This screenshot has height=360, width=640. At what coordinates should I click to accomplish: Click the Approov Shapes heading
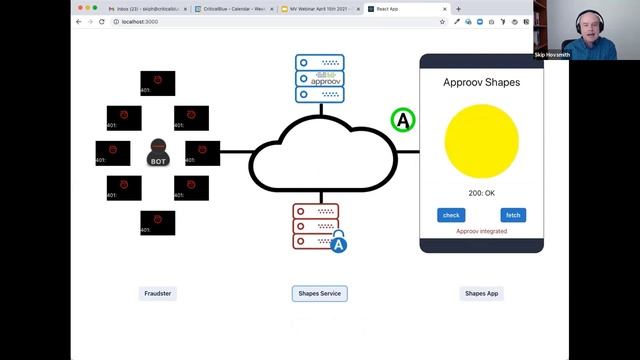(482, 82)
